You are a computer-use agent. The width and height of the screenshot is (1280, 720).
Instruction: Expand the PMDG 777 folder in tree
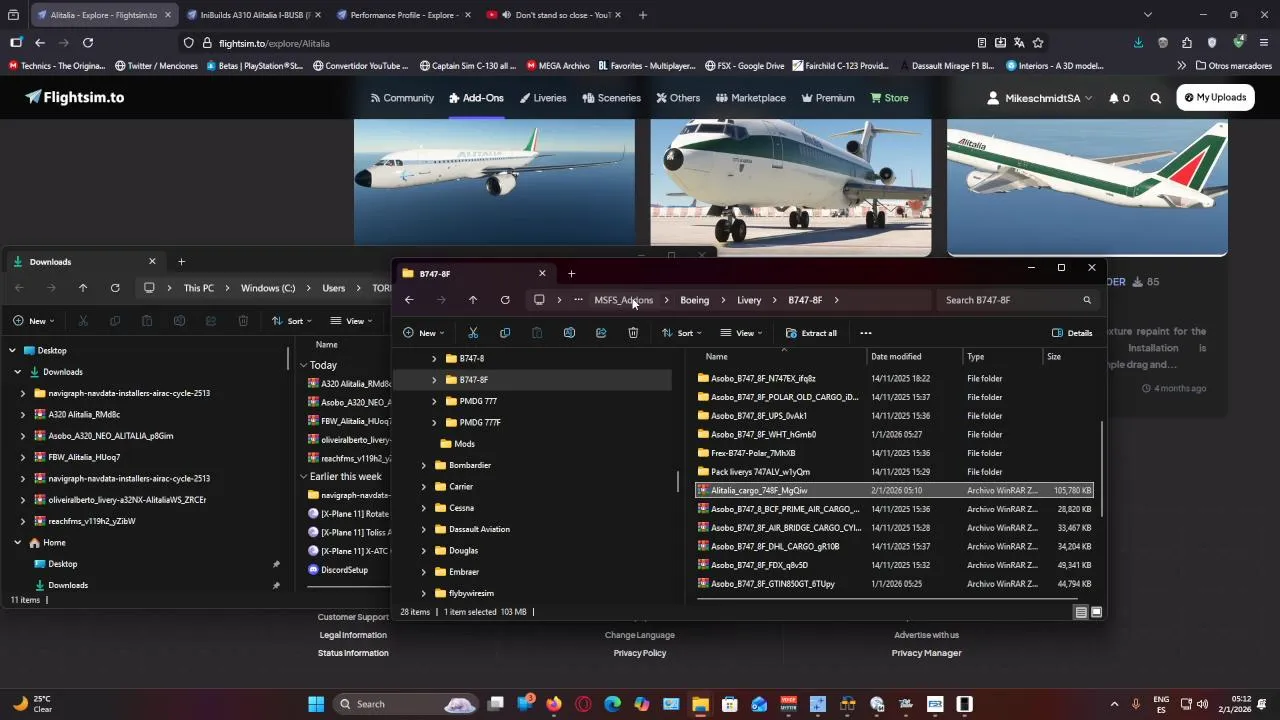point(434,402)
